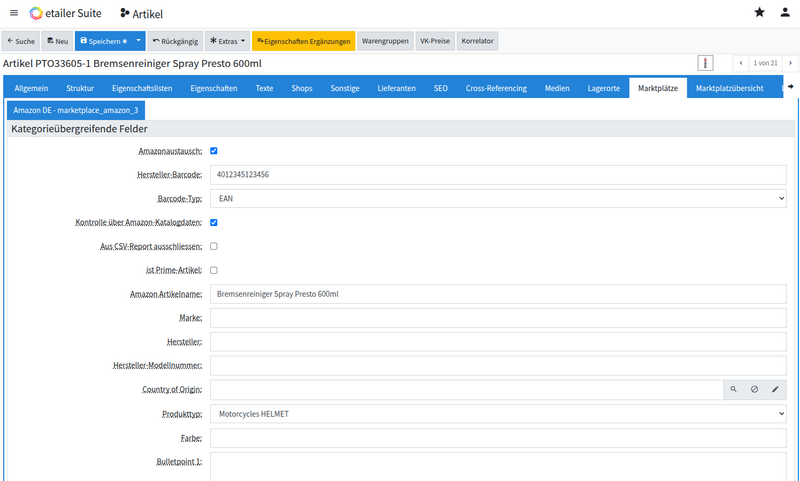Open the Barcode-Typ dropdown
Viewport: 800px width, 481px height.
(498, 199)
